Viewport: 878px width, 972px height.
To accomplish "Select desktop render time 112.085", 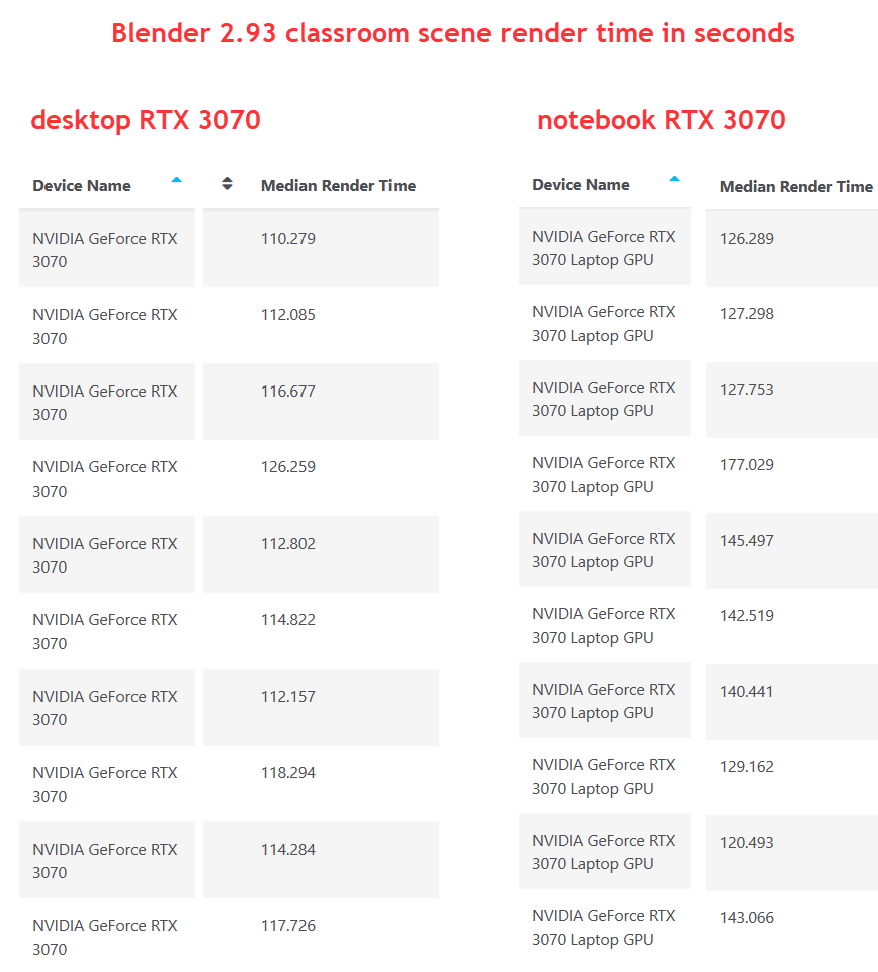I will click(x=288, y=315).
